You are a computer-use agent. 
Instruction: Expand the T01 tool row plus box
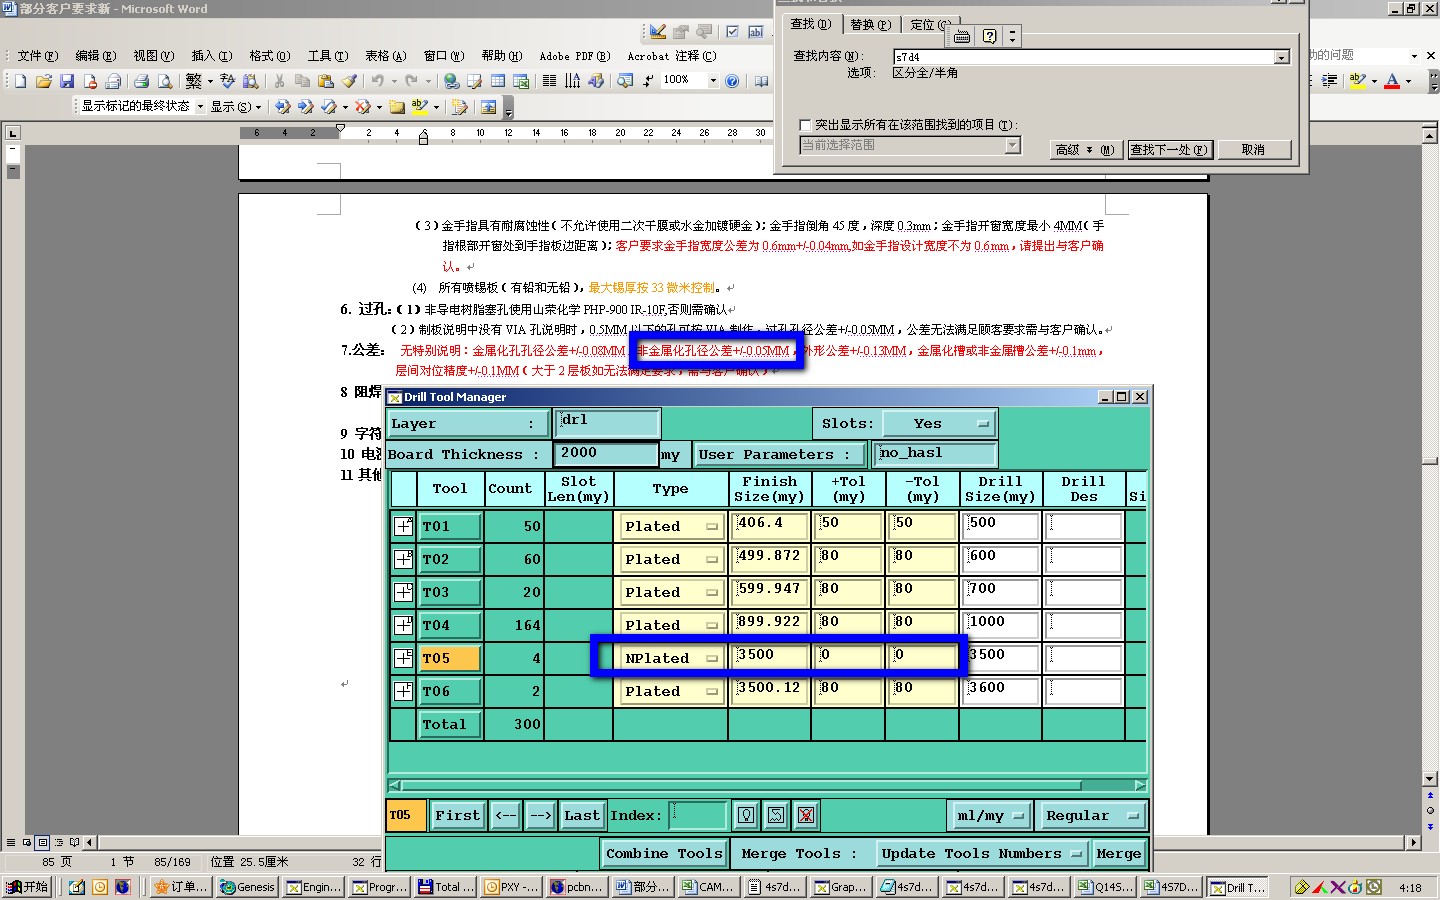click(403, 526)
